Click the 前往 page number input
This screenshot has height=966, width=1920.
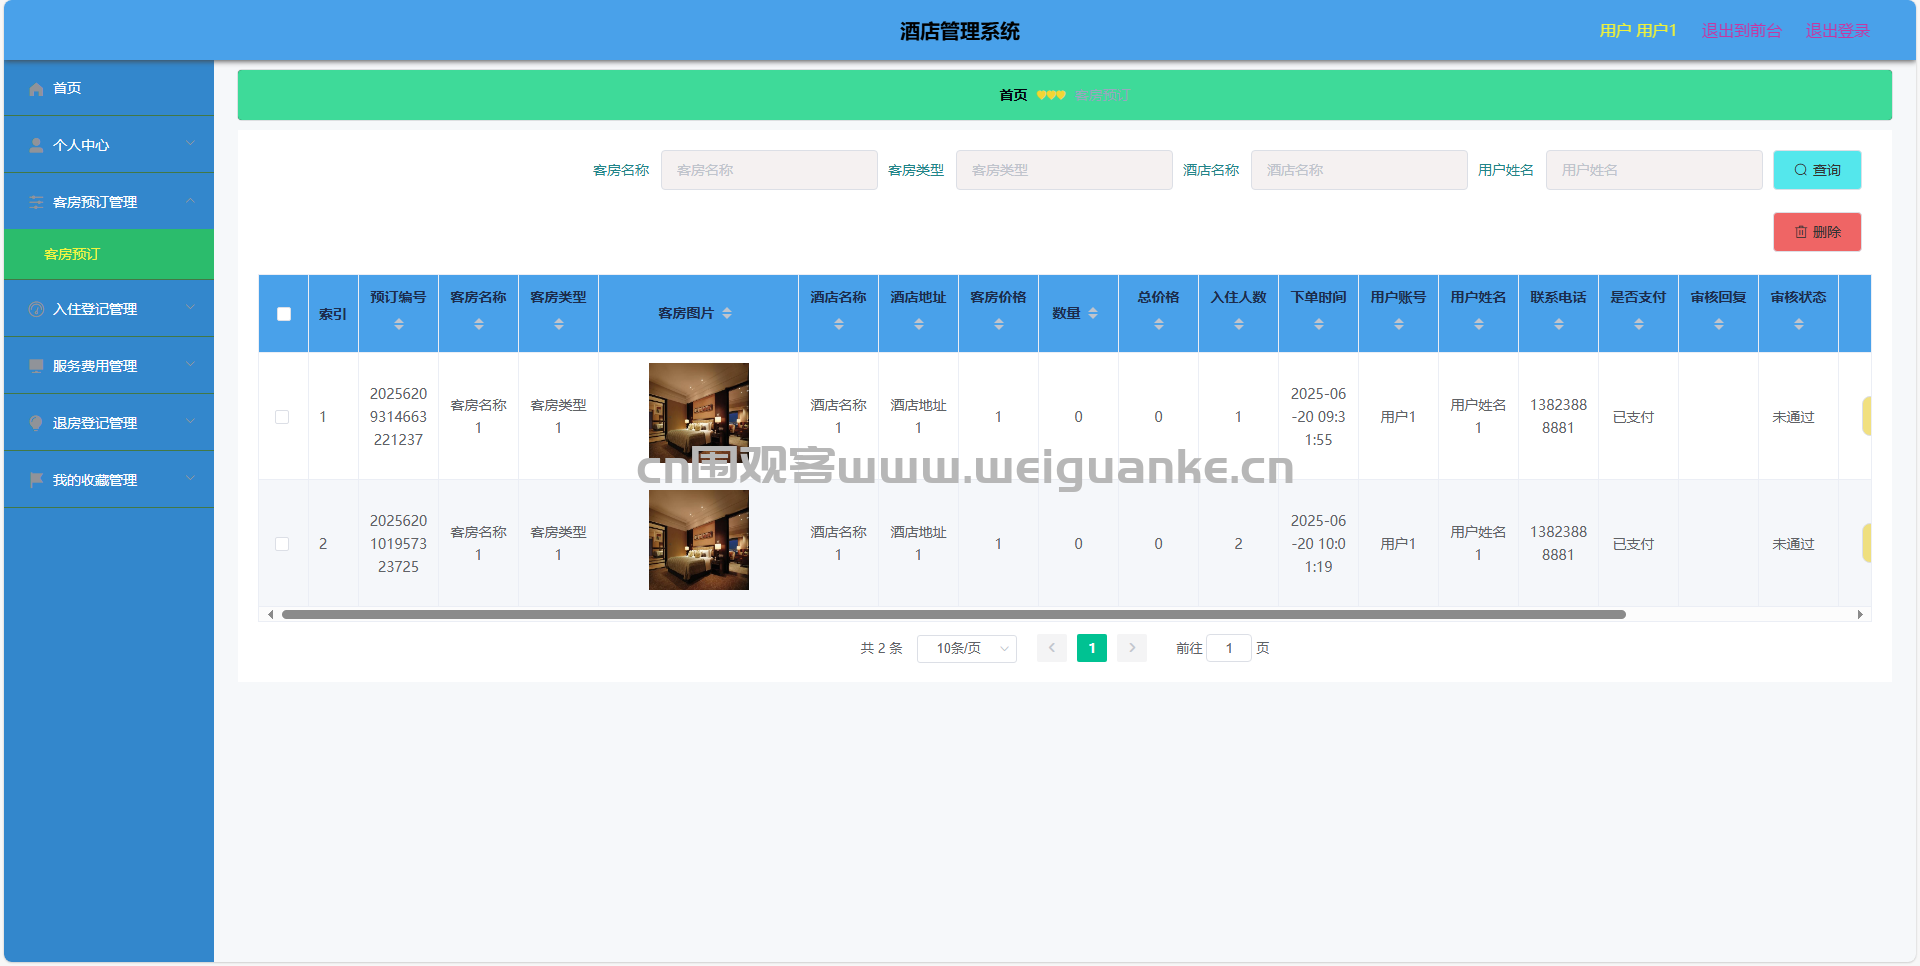point(1229,648)
